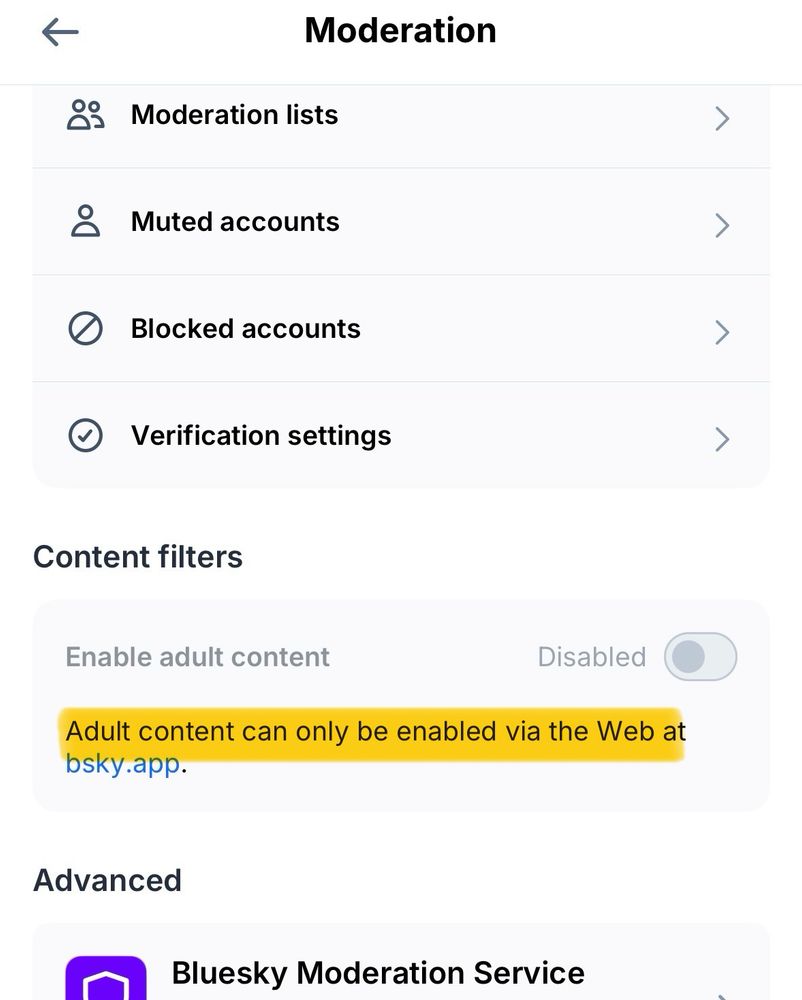Expand Verification settings with the right arrow

(722, 439)
